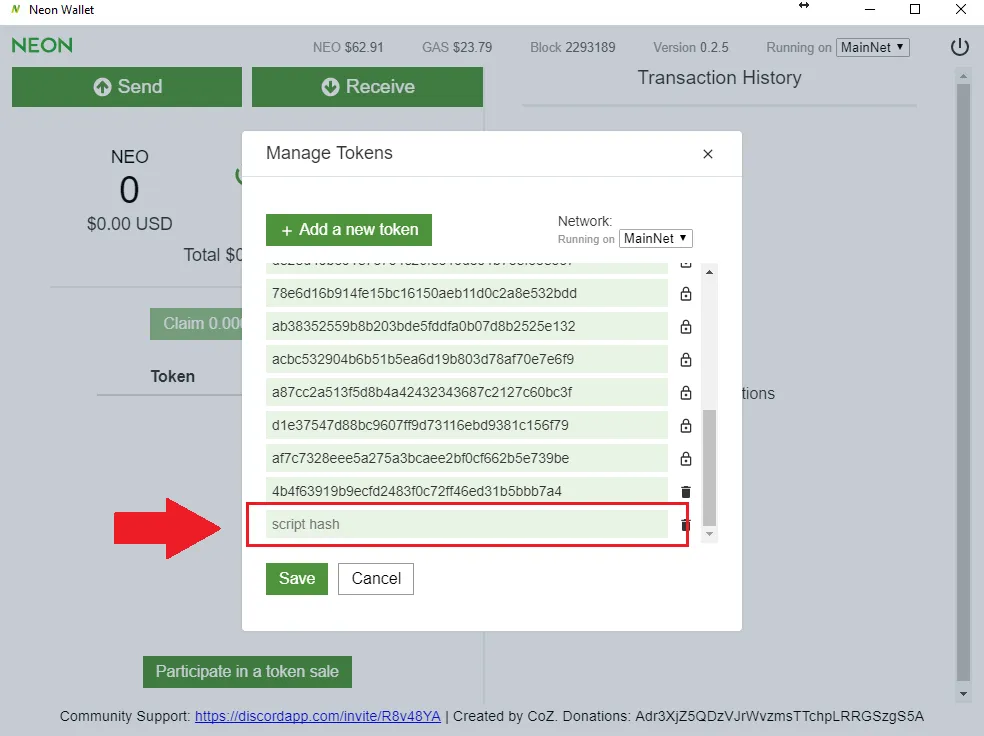
Task: Select the af7c7328eee5a275a3bcaee2bf0cf662b5e739be field
Action: coord(467,458)
